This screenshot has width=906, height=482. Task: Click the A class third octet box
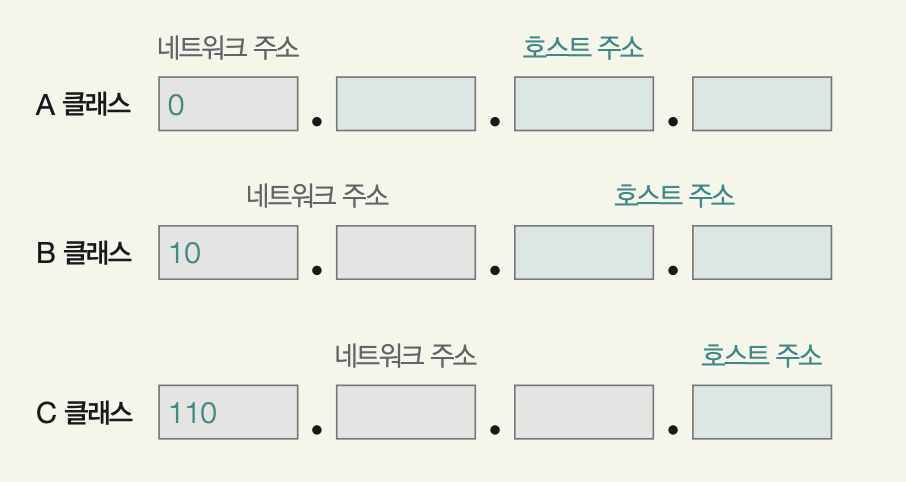[584, 103]
